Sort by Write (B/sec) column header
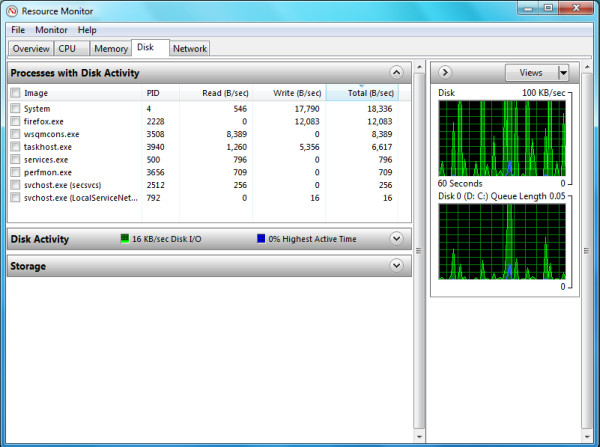Image resolution: width=600 pixels, height=447 pixels. coord(289,93)
